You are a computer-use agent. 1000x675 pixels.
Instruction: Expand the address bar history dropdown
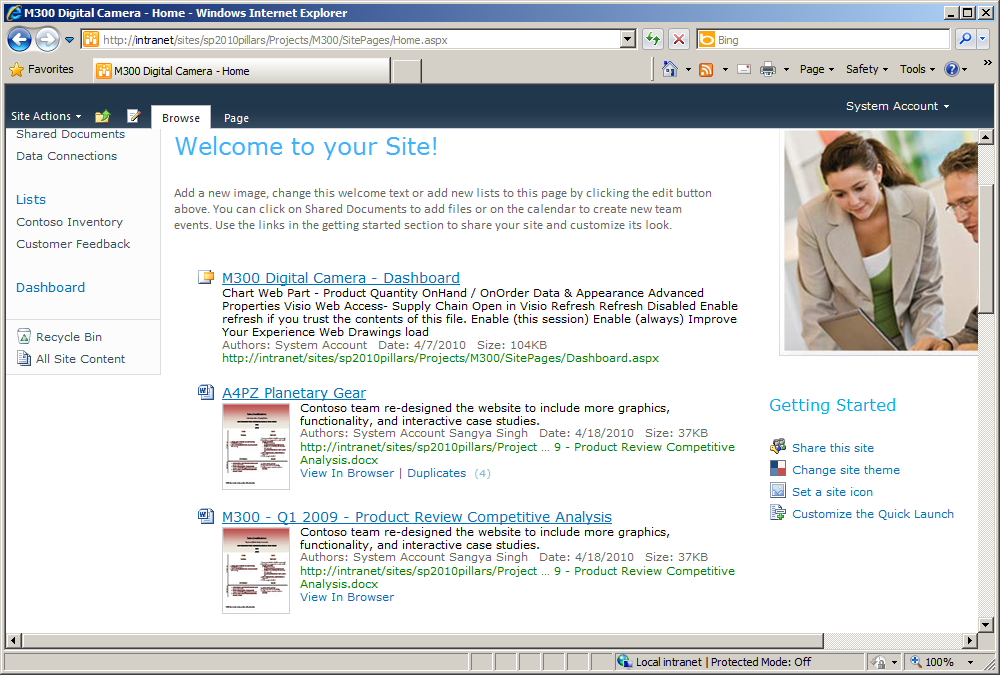(628, 40)
